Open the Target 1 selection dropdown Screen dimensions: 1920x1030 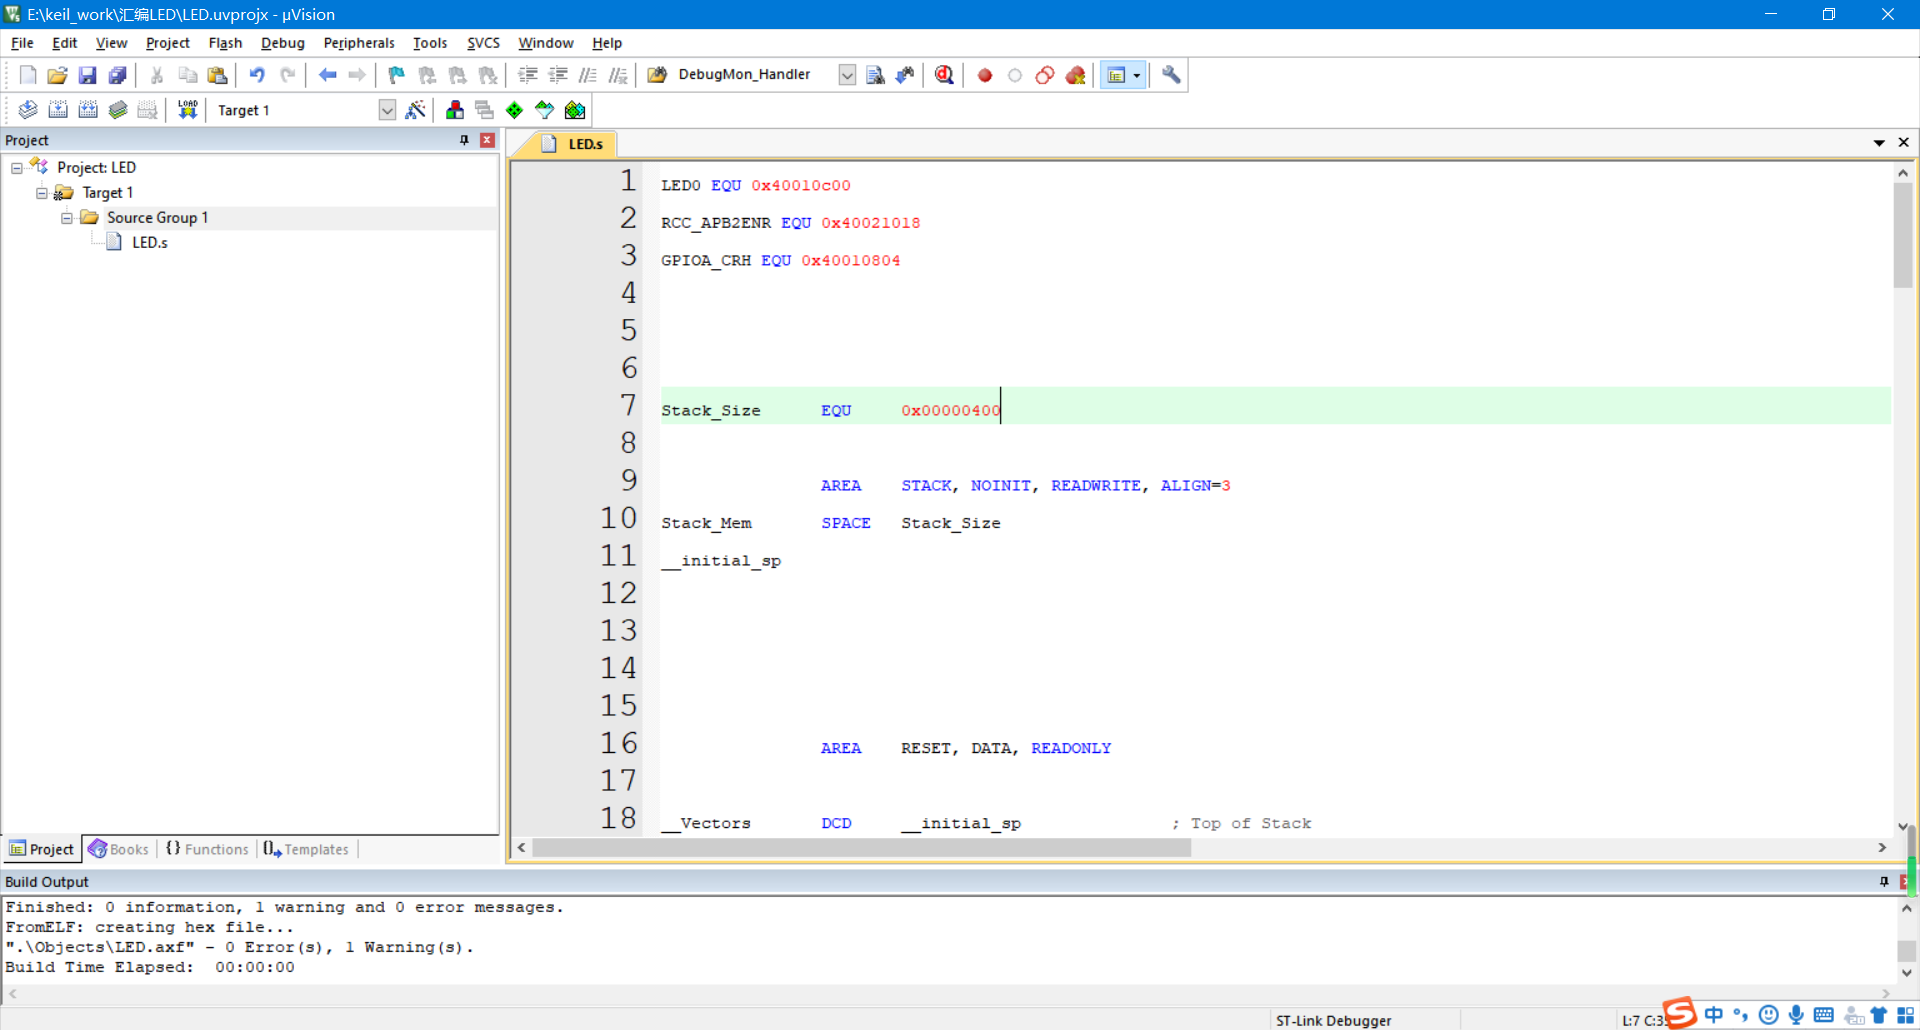[387, 110]
